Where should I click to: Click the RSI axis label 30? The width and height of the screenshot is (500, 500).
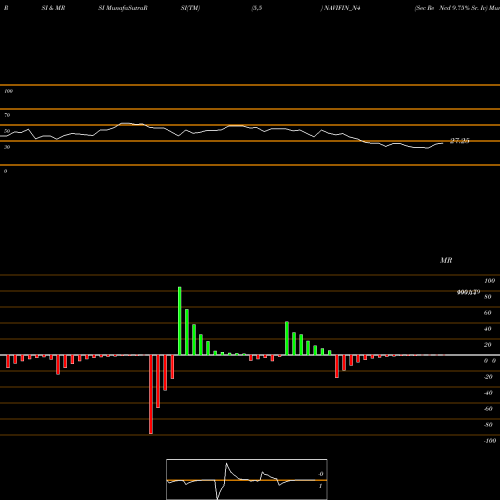click(x=7, y=147)
